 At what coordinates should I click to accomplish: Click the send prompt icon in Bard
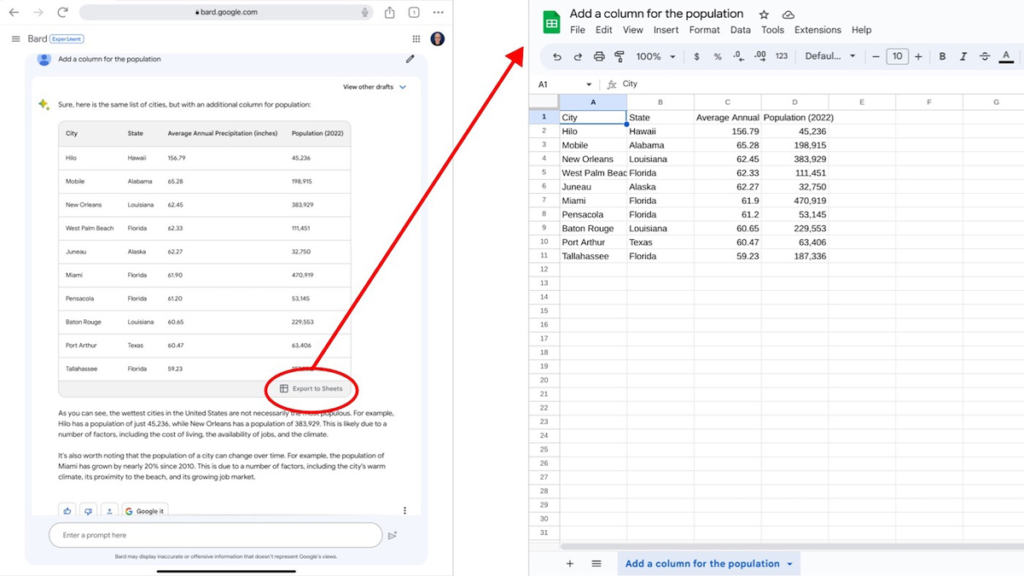point(392,535)
